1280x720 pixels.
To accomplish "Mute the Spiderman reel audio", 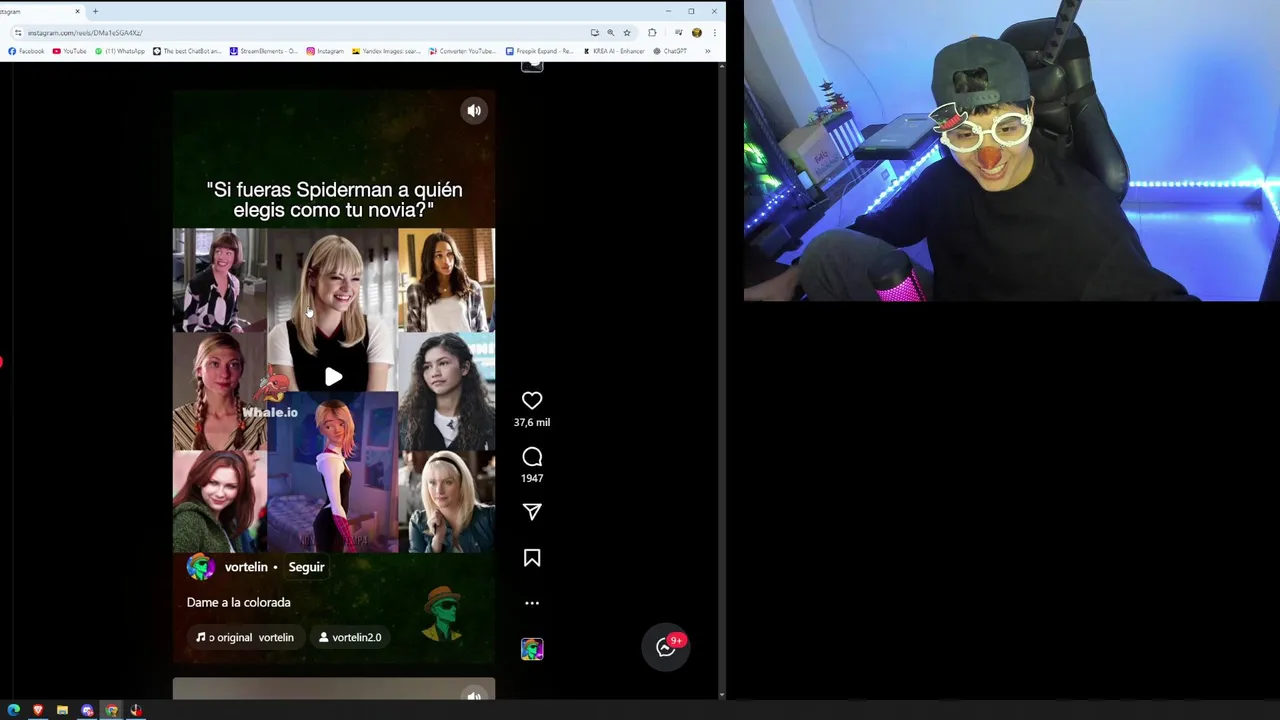I will 474,111.
